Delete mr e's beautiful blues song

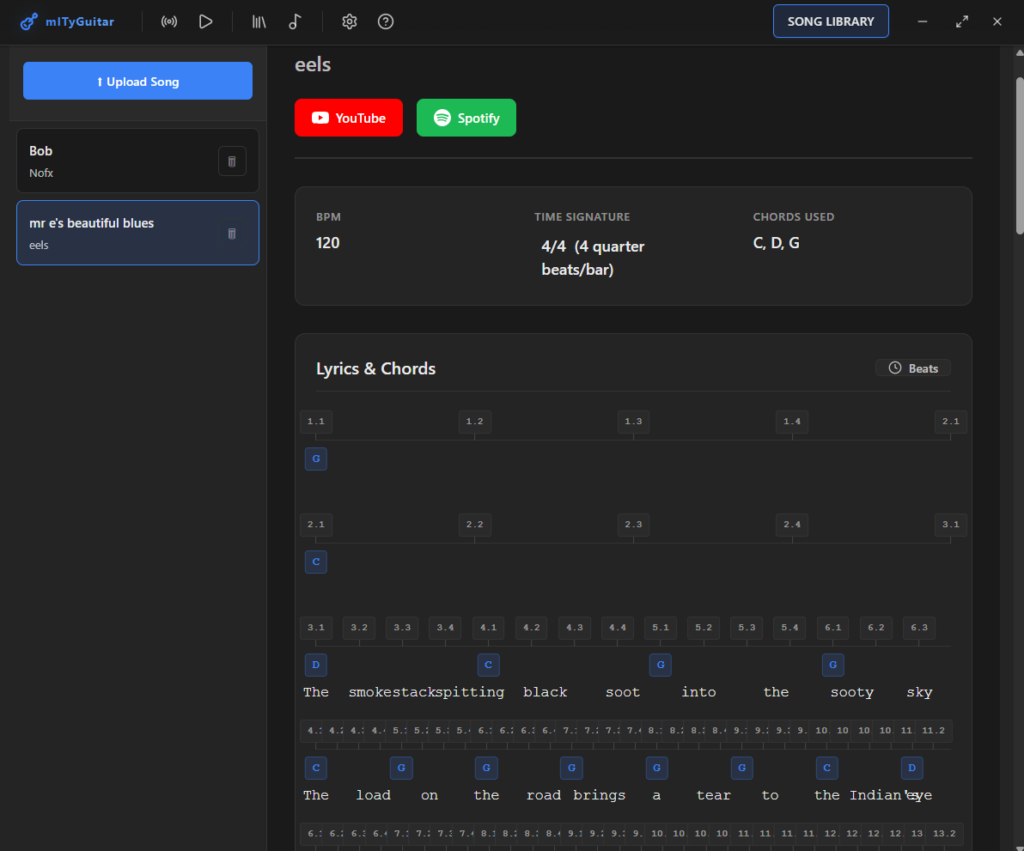(x=232, y=233)
